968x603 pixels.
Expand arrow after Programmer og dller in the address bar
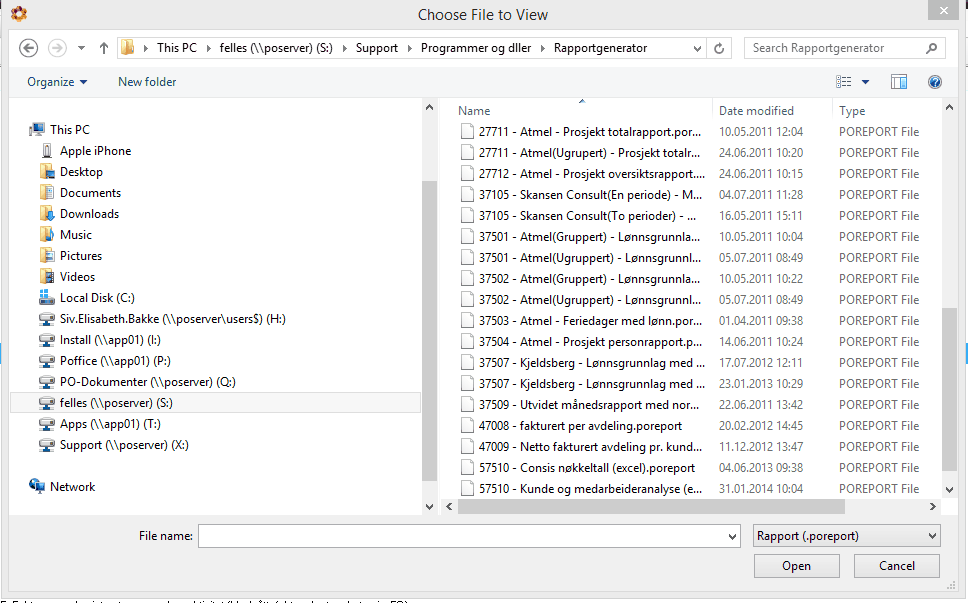tap(543, 48)
